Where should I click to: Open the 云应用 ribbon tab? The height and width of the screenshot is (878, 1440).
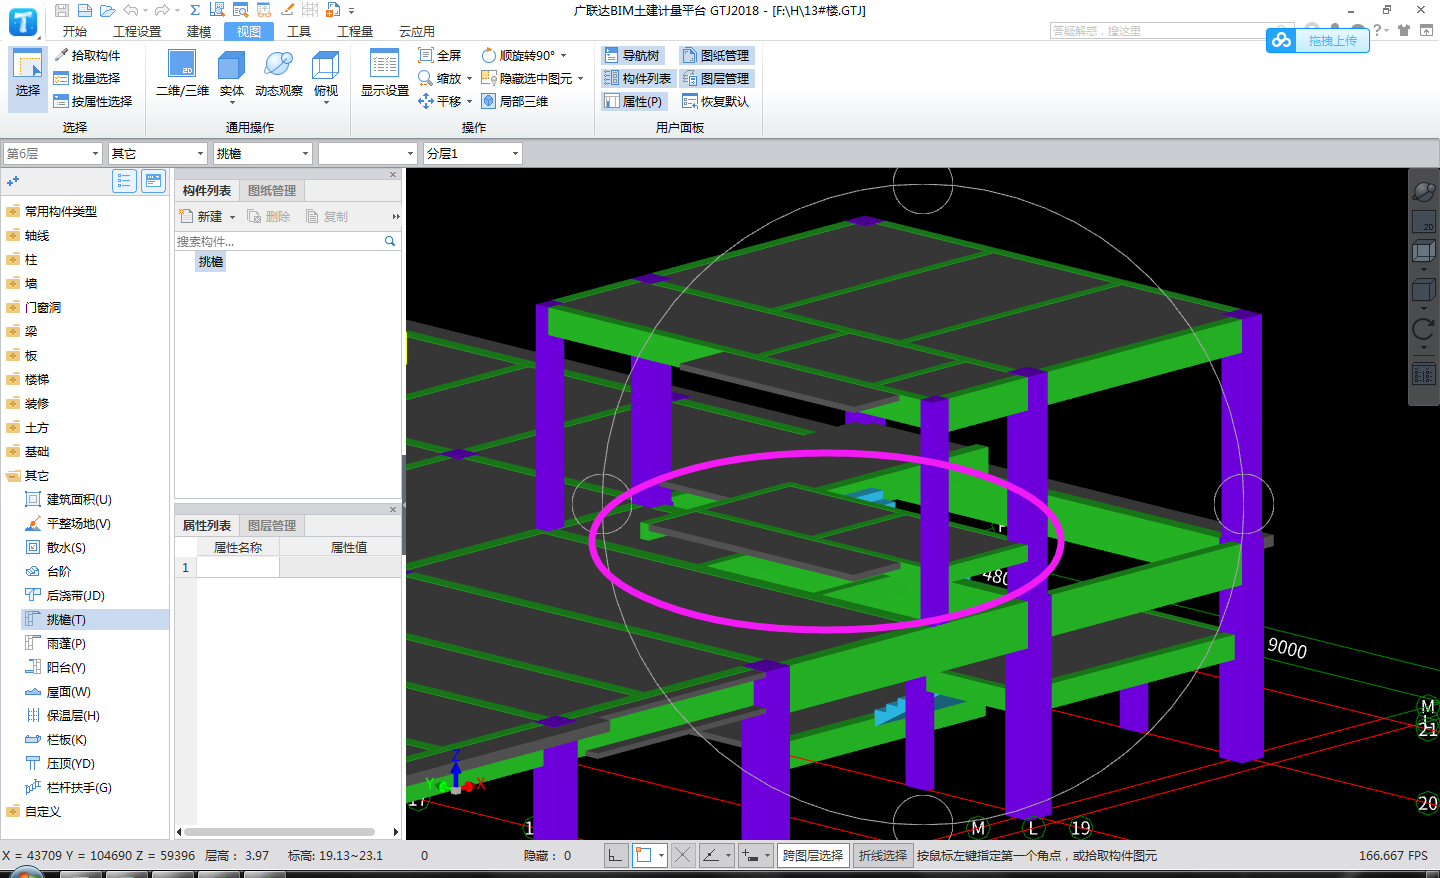(417, 31)
